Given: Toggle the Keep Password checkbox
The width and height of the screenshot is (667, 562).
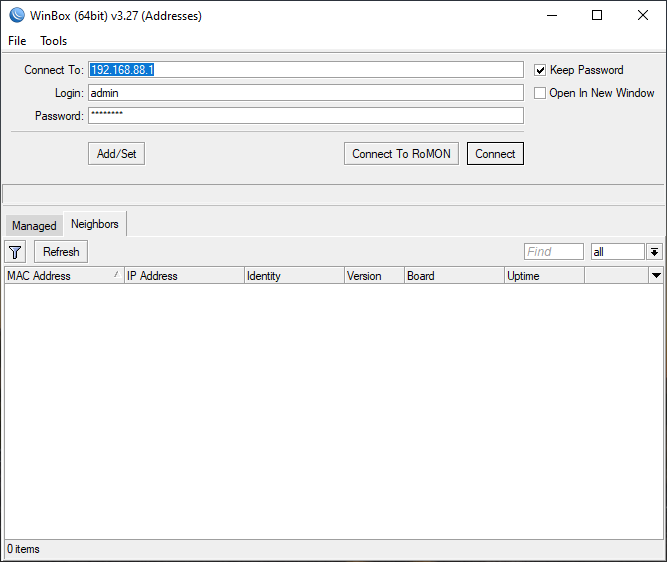Looking at the screenshot, I should point(540,70).
